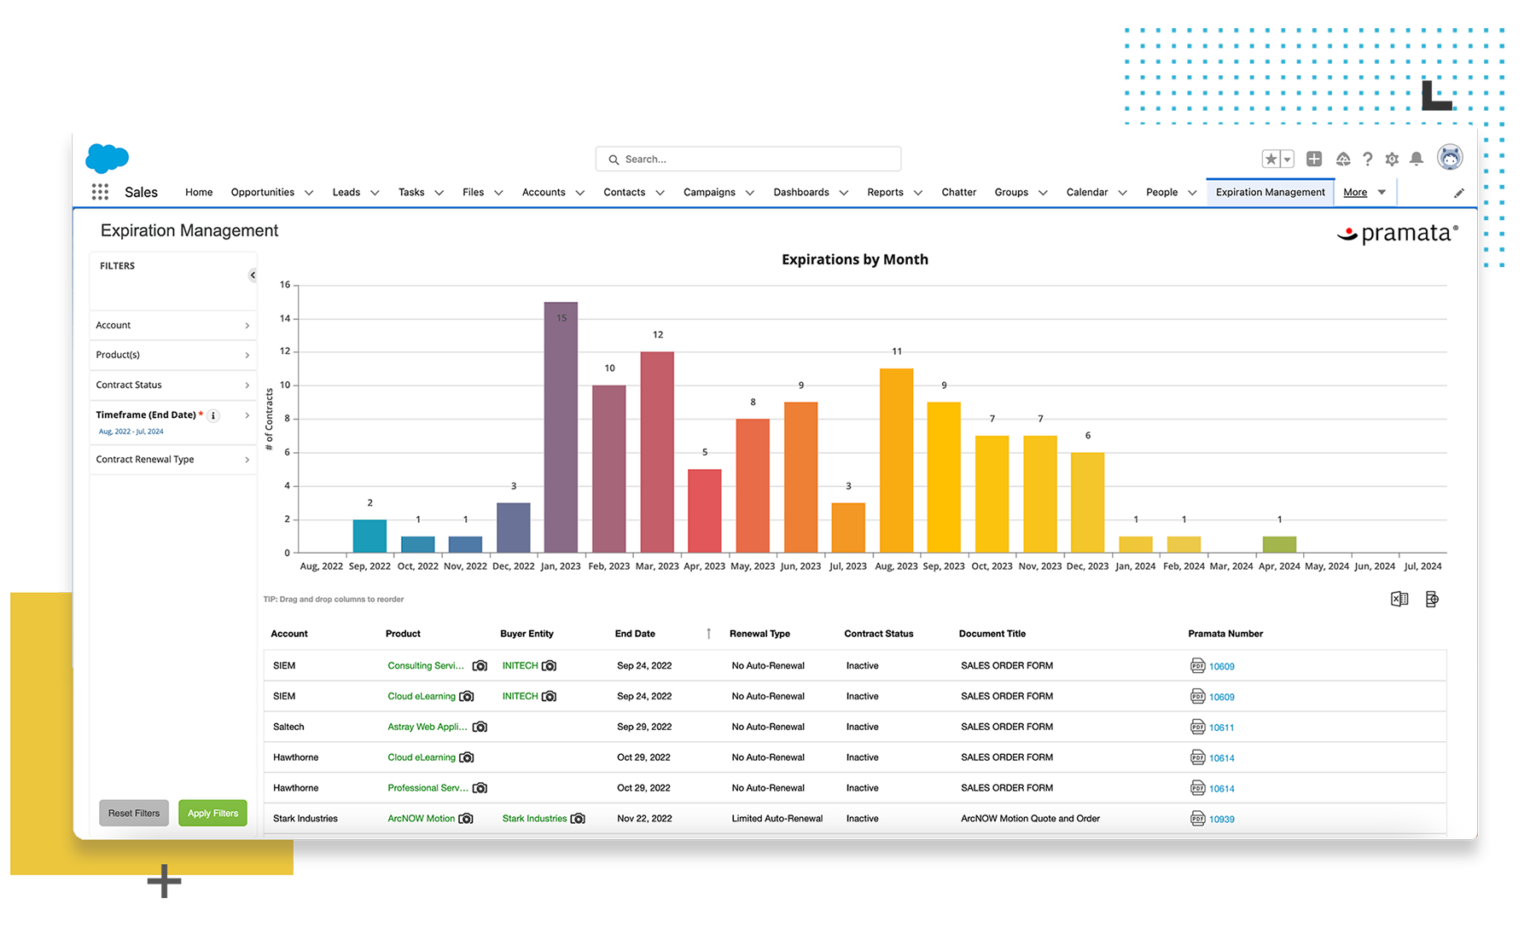Open camera preview next to Cloud eLearning
The height and width of the screenshot is (951, 1536).
pyautogui.click(x=467, y=696)
